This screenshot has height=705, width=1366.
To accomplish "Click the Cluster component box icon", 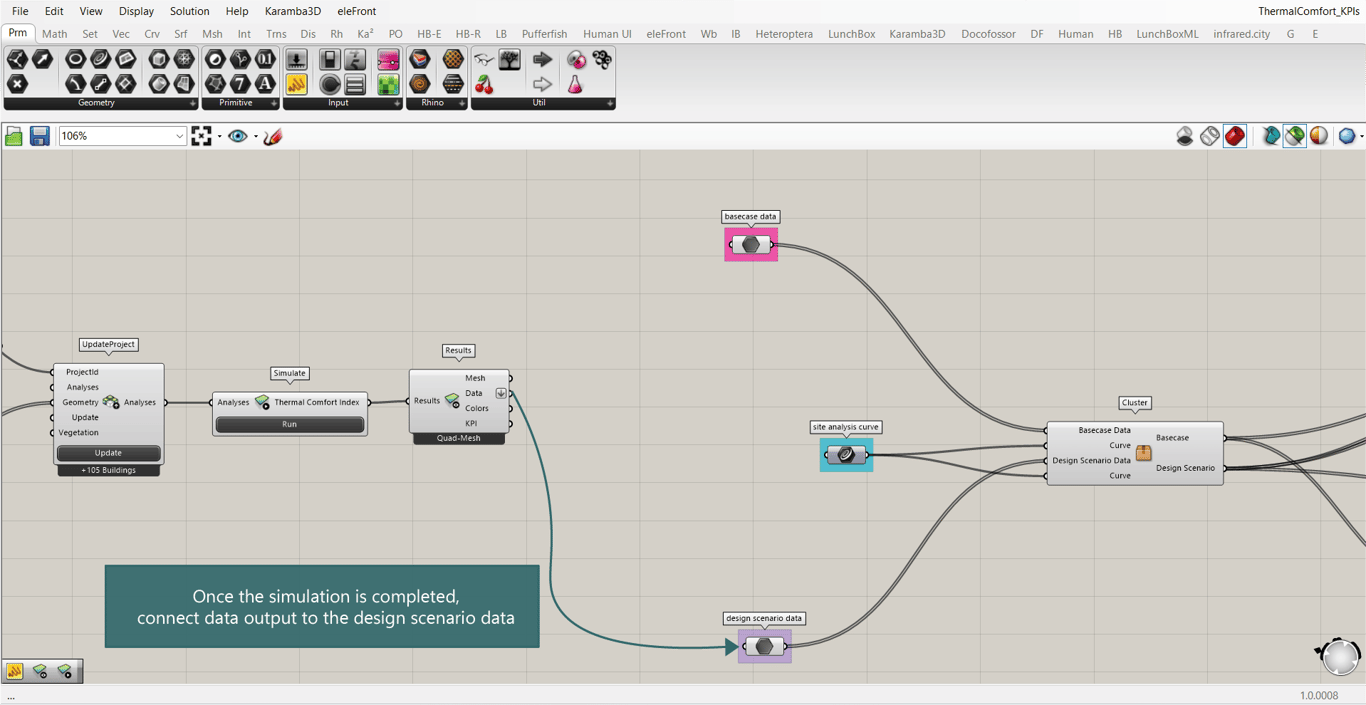I will (1143, 453).
